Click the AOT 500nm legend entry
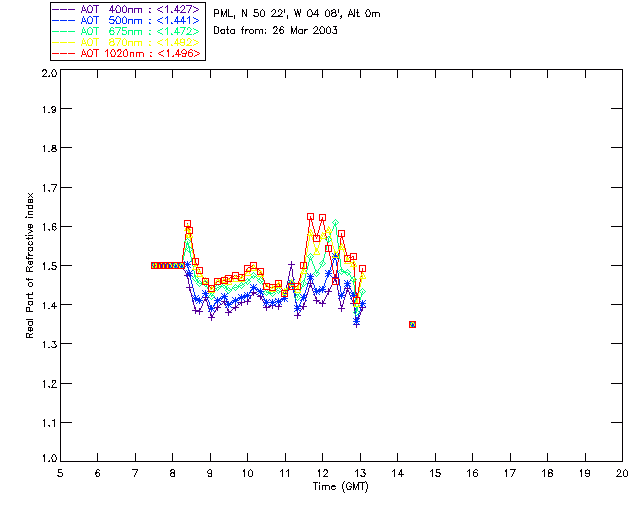 pyautogui.click(x=126, y=20)
